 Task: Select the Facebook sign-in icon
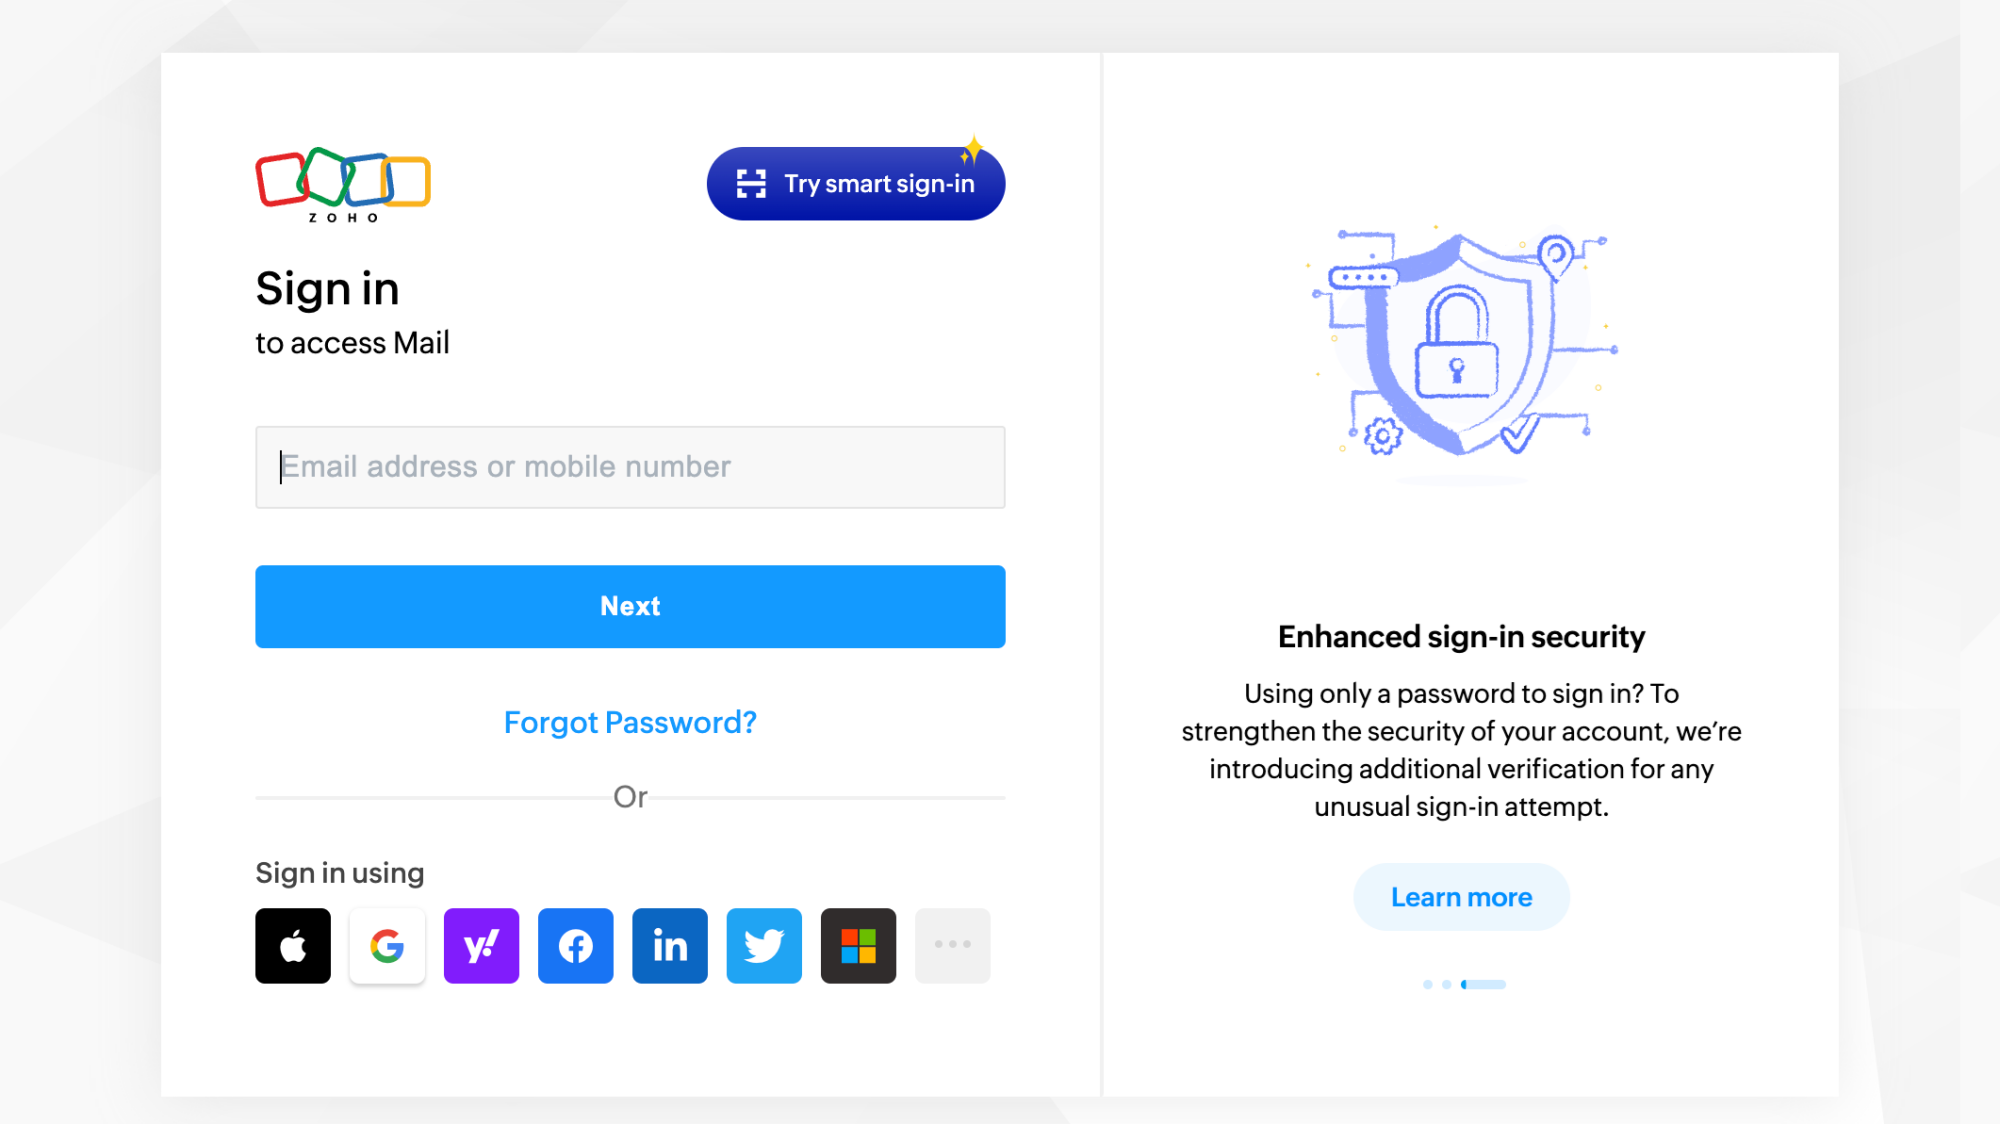click(574, 945)
